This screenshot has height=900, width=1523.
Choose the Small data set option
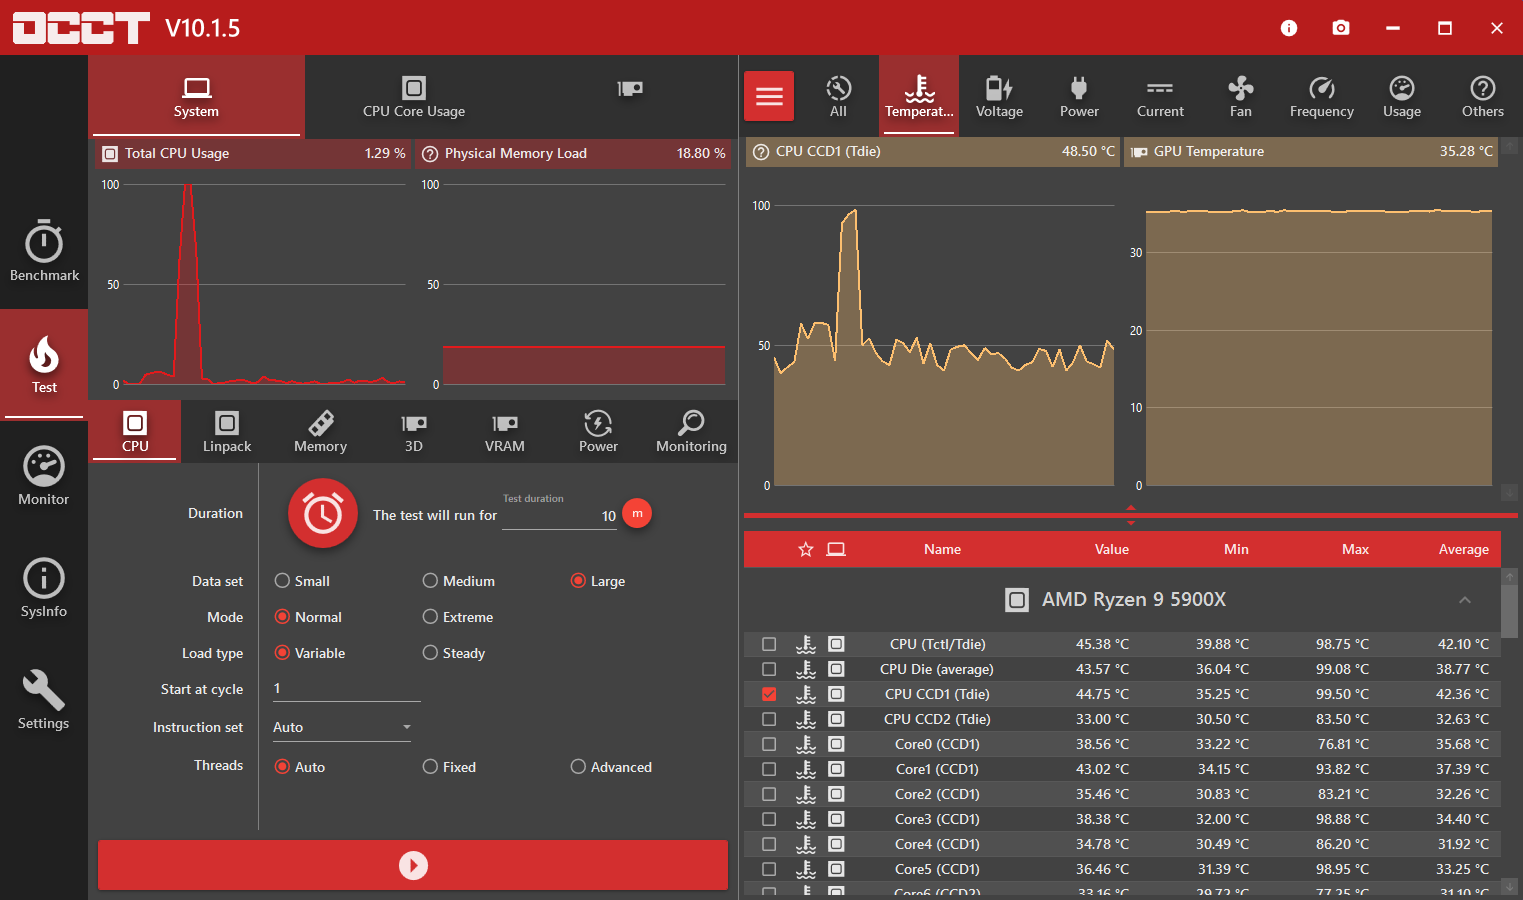coord(283,581)
